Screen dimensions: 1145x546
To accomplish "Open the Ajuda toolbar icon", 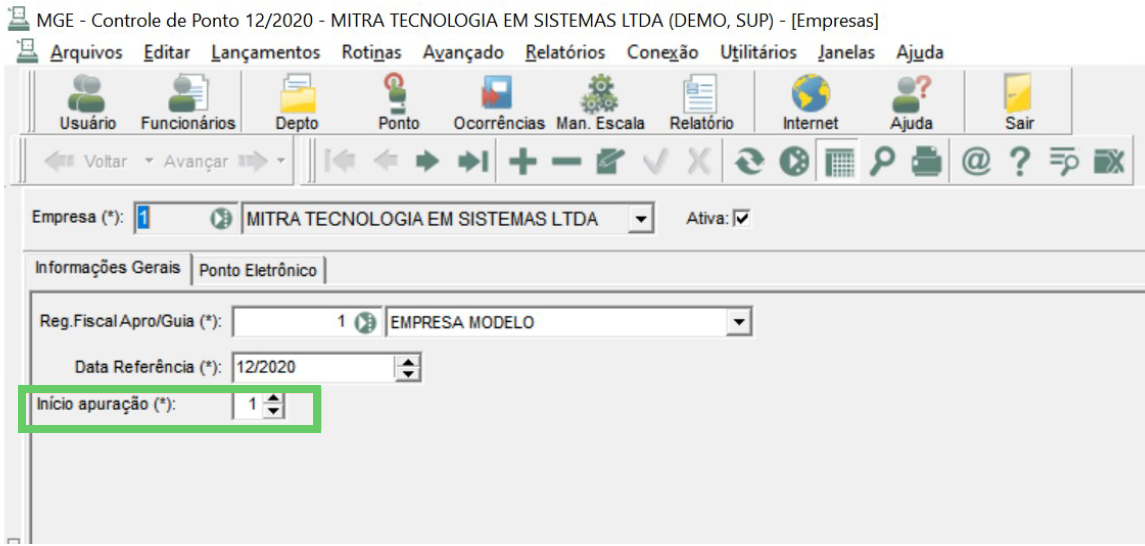I will (911, 102).
